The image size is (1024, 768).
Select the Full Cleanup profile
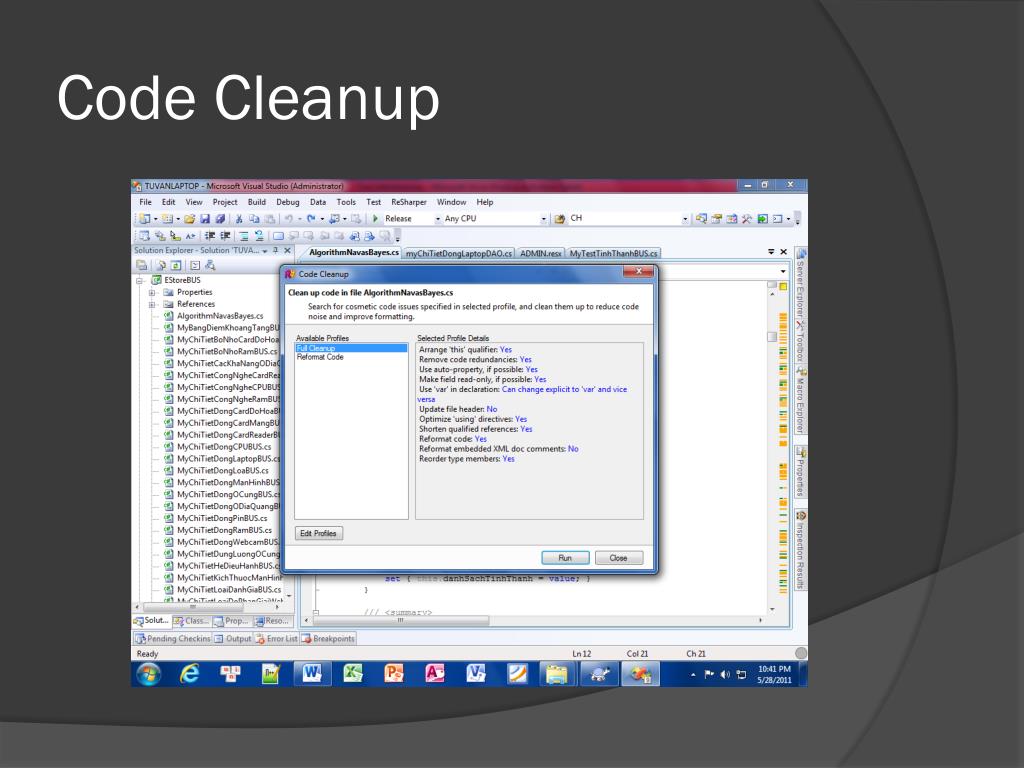pos(351,348)
